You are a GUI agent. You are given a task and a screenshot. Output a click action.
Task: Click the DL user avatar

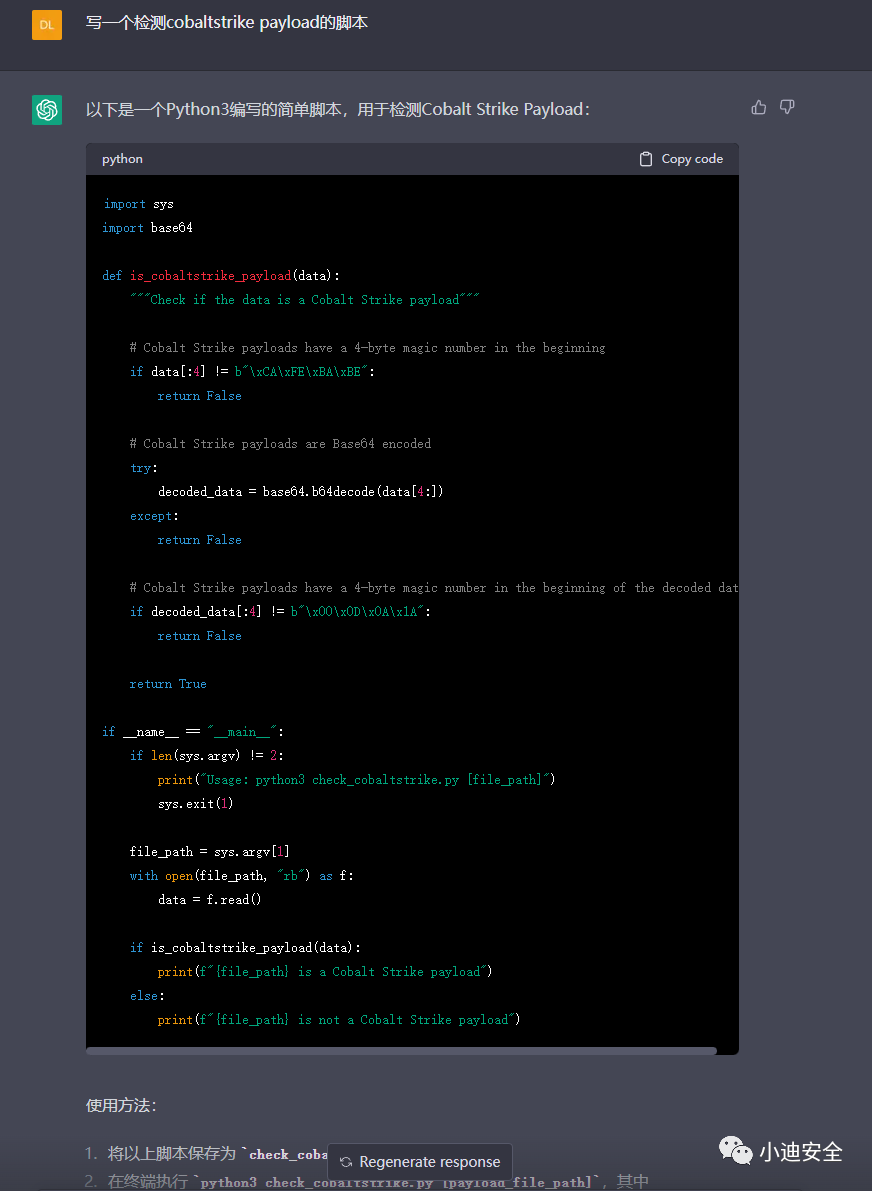[46, 24]
